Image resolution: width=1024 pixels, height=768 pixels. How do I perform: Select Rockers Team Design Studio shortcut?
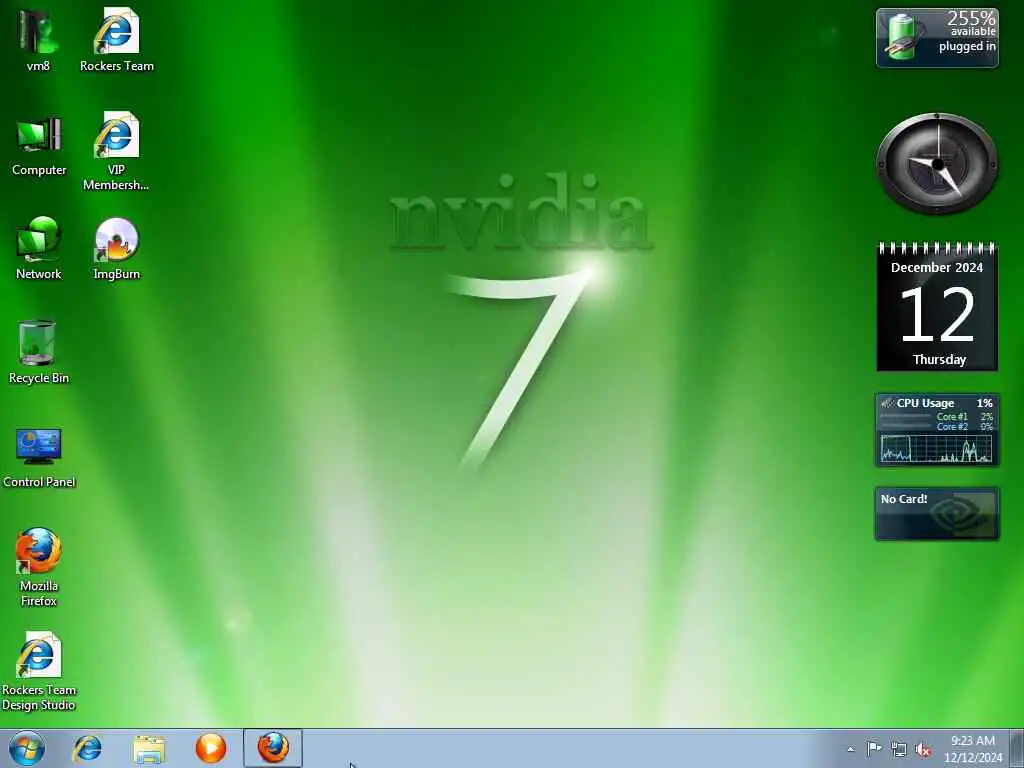point(39,671)
